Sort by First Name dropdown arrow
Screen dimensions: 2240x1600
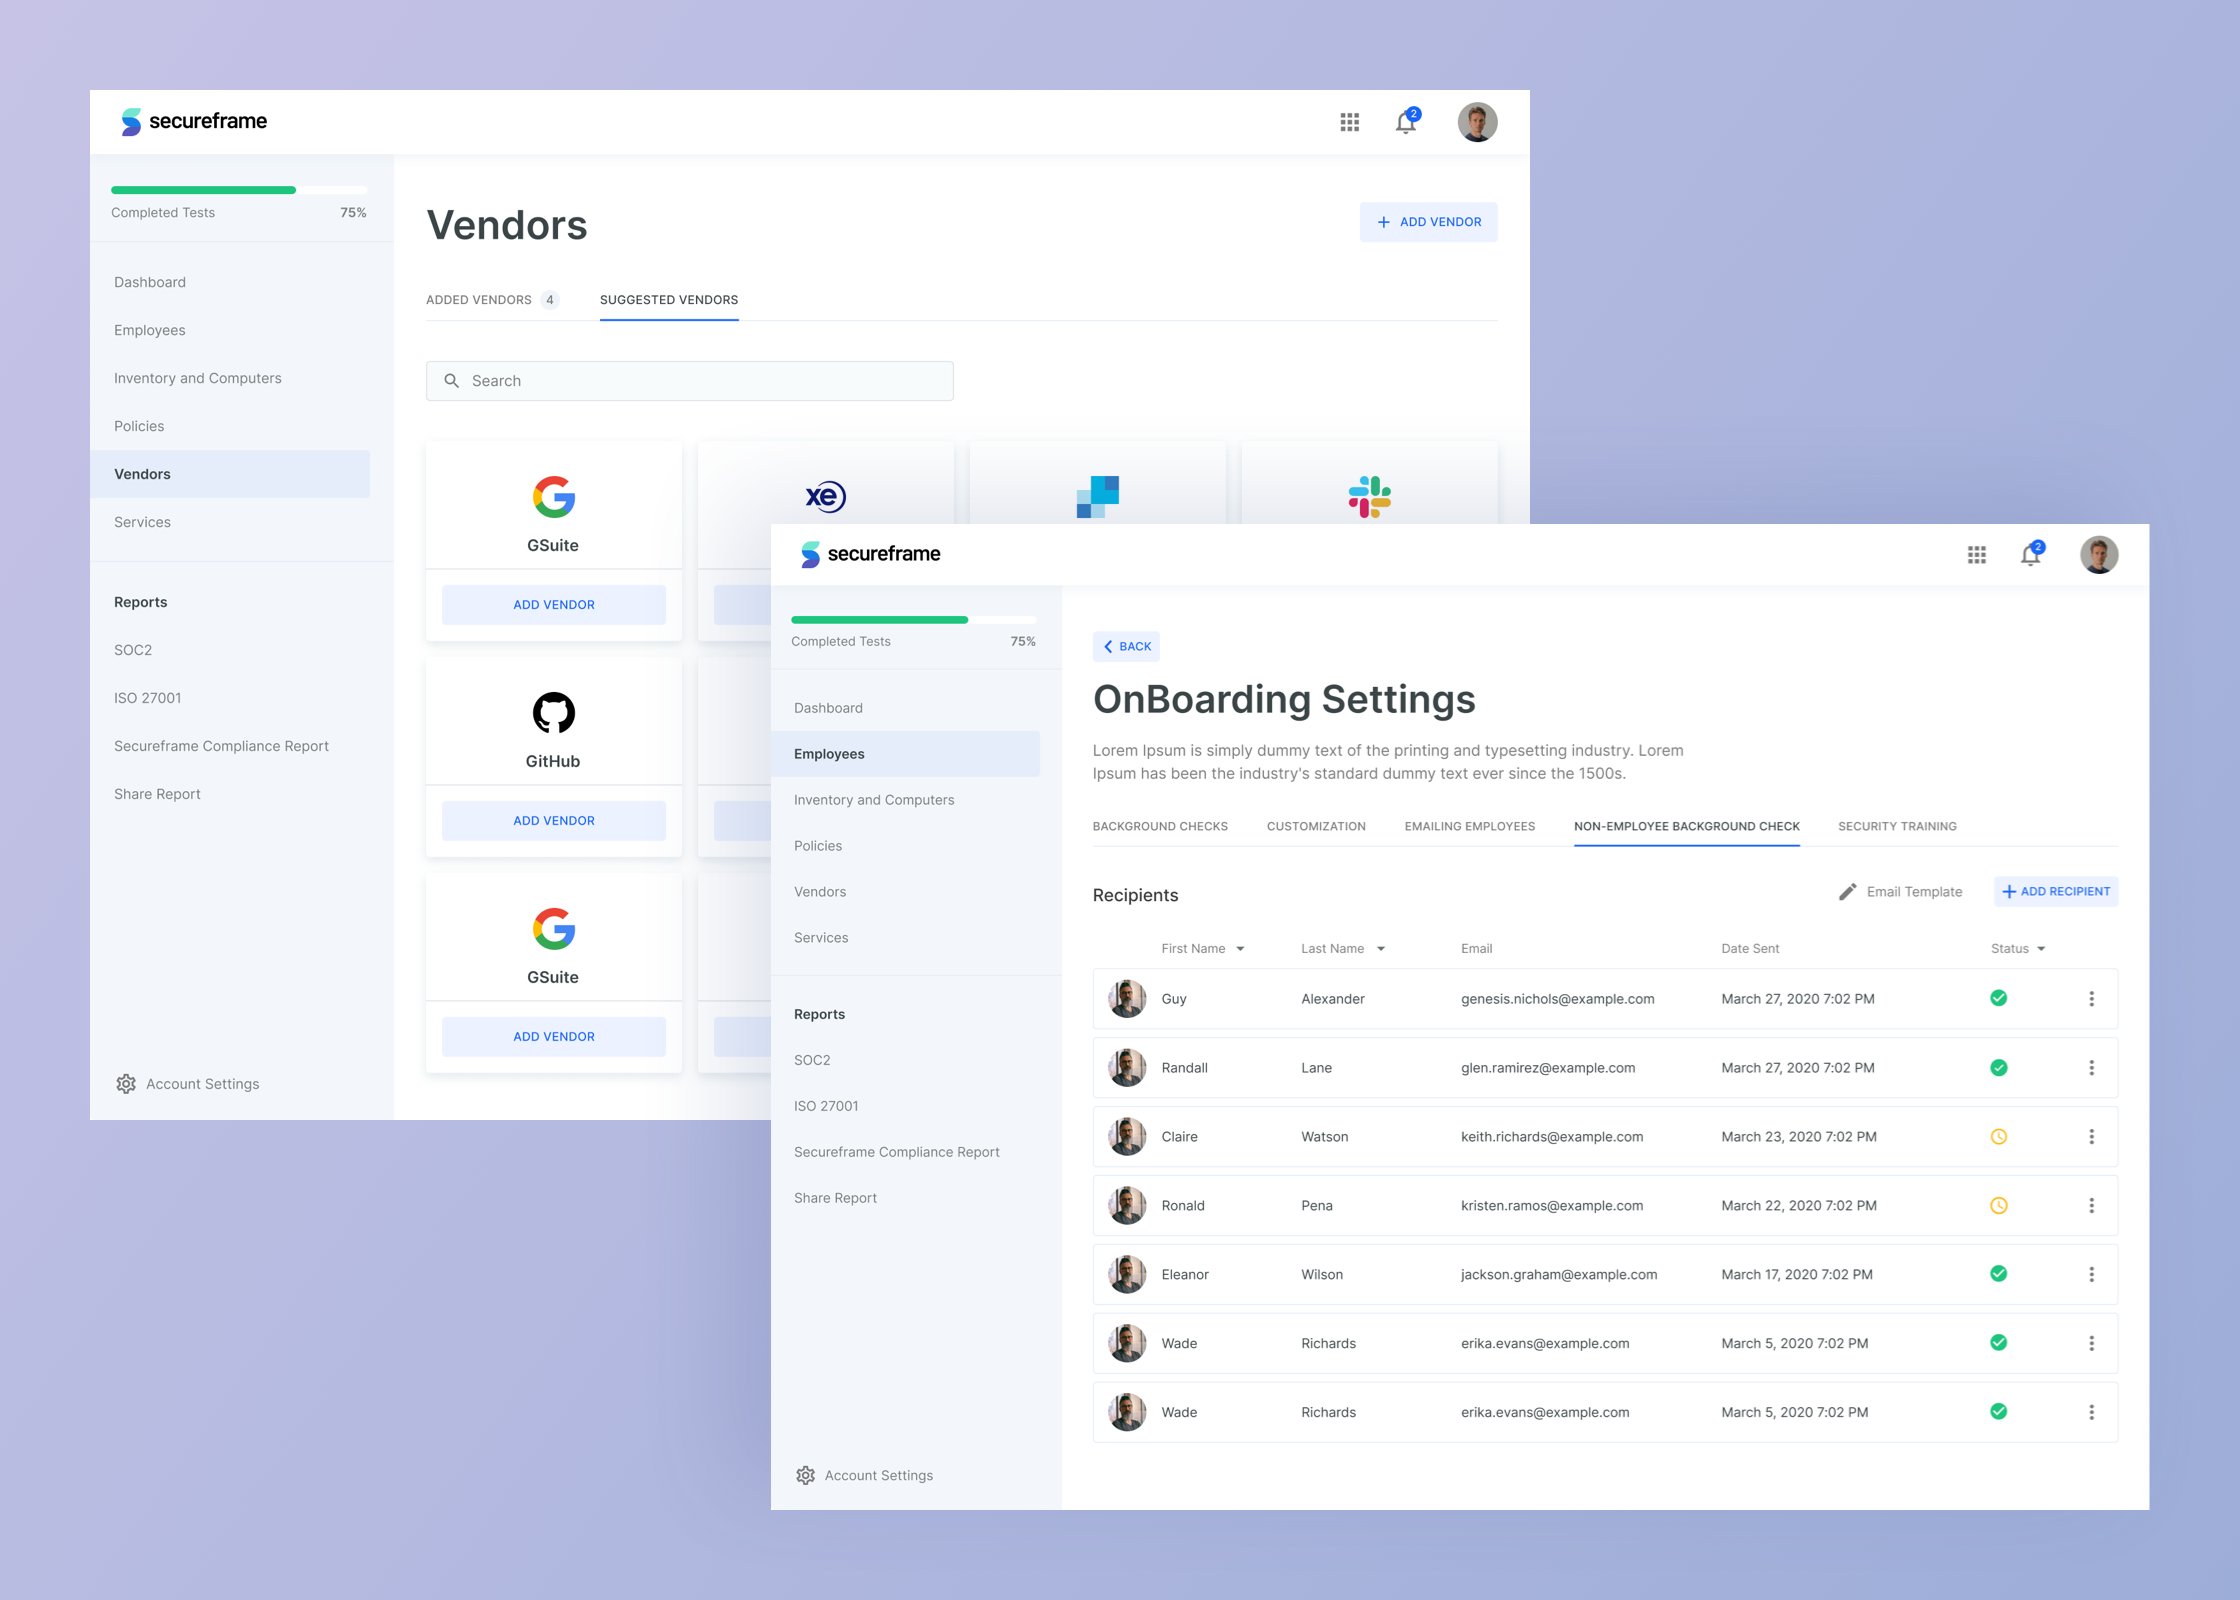(x=1240, y=949)
